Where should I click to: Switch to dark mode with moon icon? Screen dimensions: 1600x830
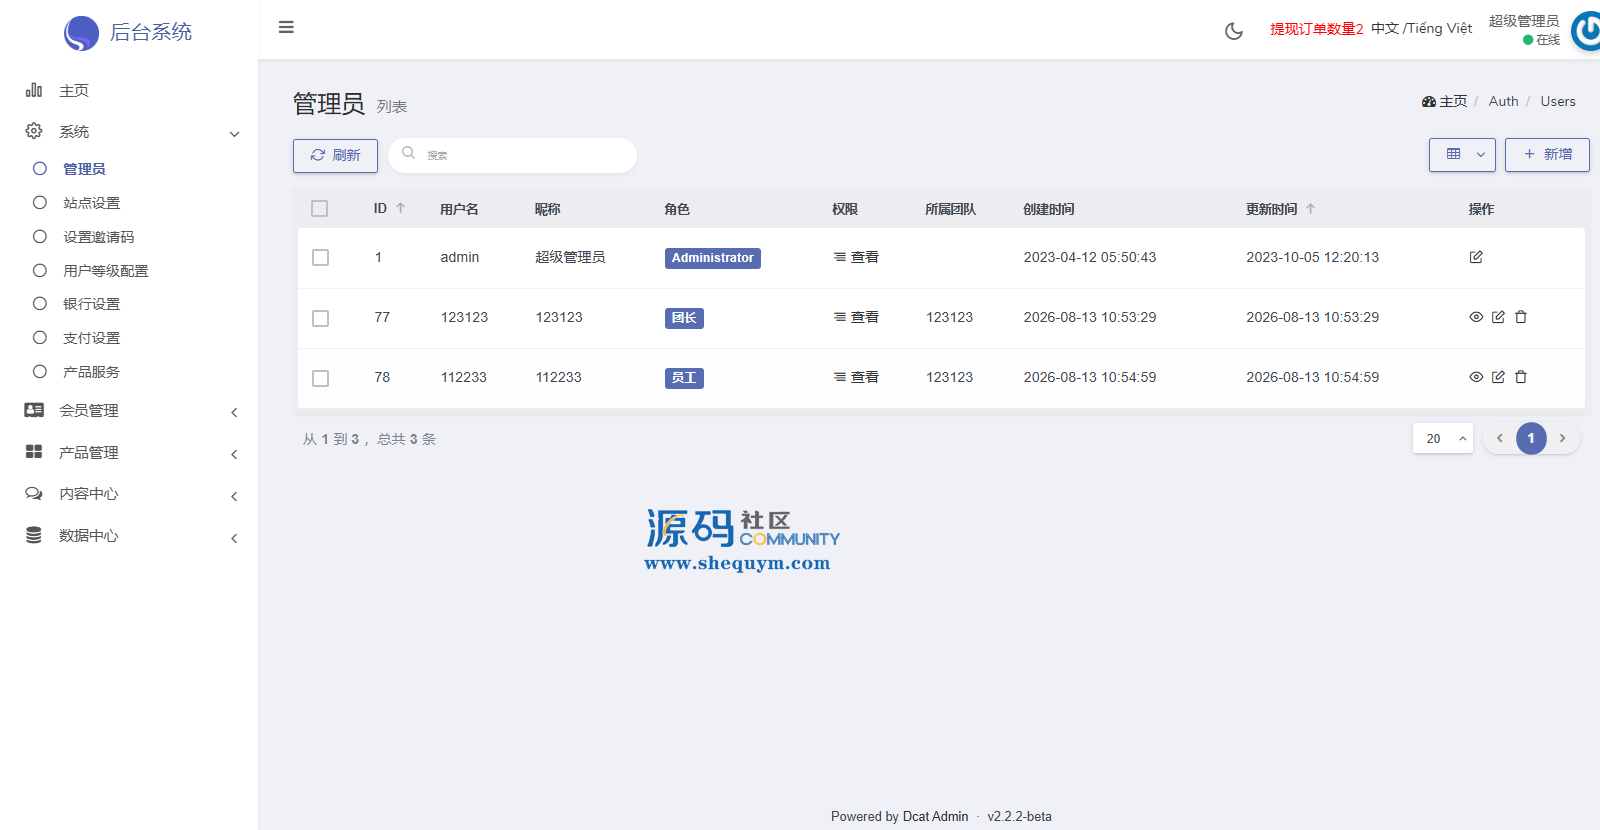1234,31
